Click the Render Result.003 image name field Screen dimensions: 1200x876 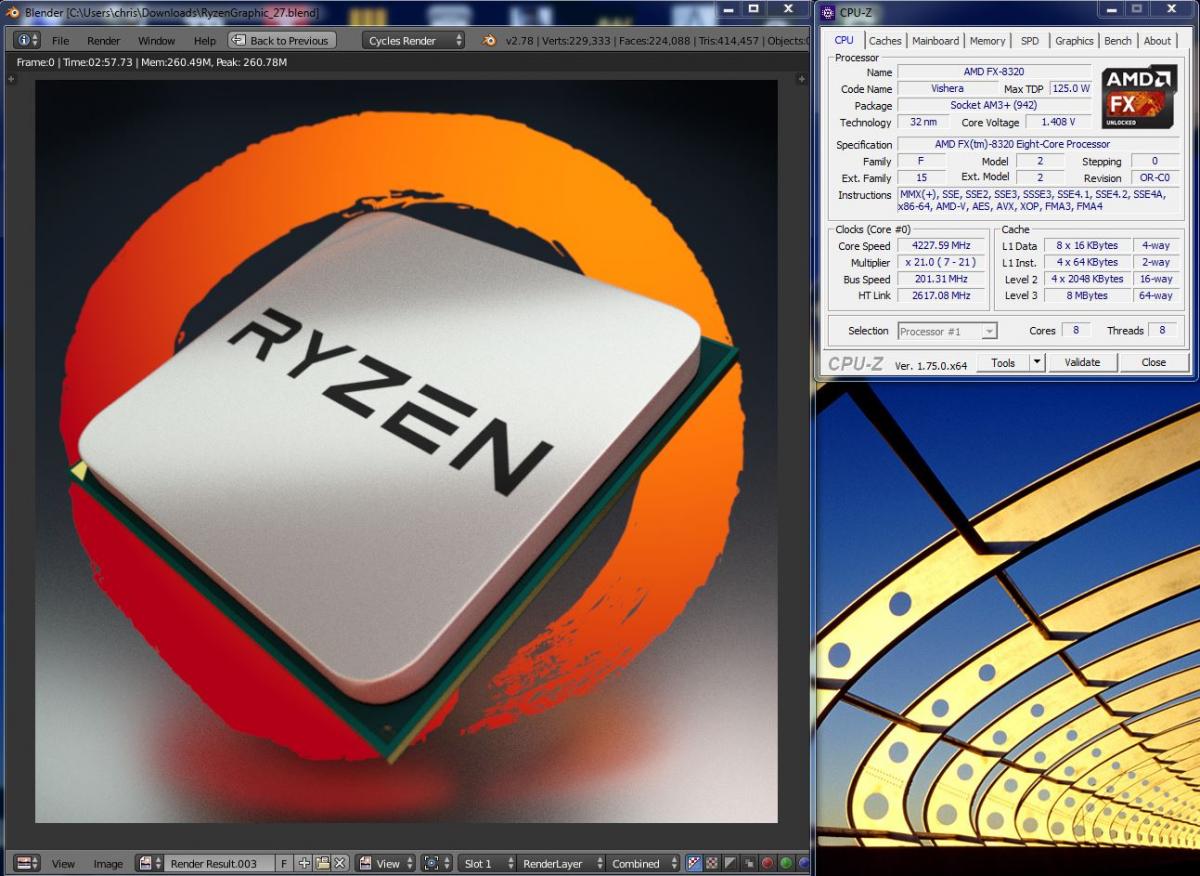pyautogui.click(x=219, y=863)
